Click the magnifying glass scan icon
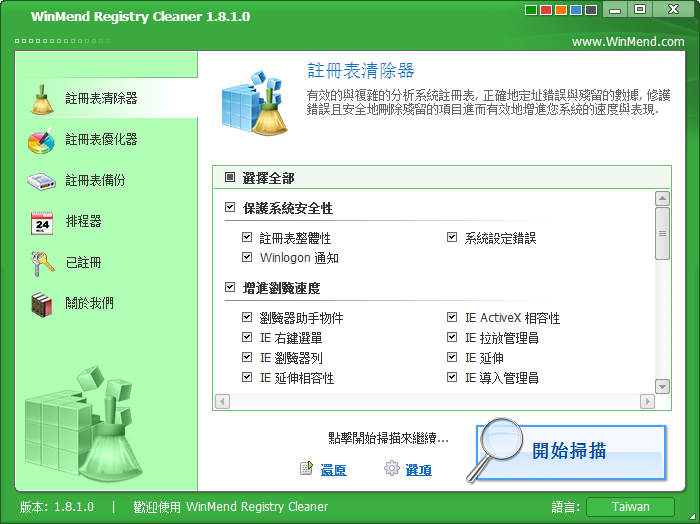Viewport: 700px width, 524px height. (x=496, y=450)
